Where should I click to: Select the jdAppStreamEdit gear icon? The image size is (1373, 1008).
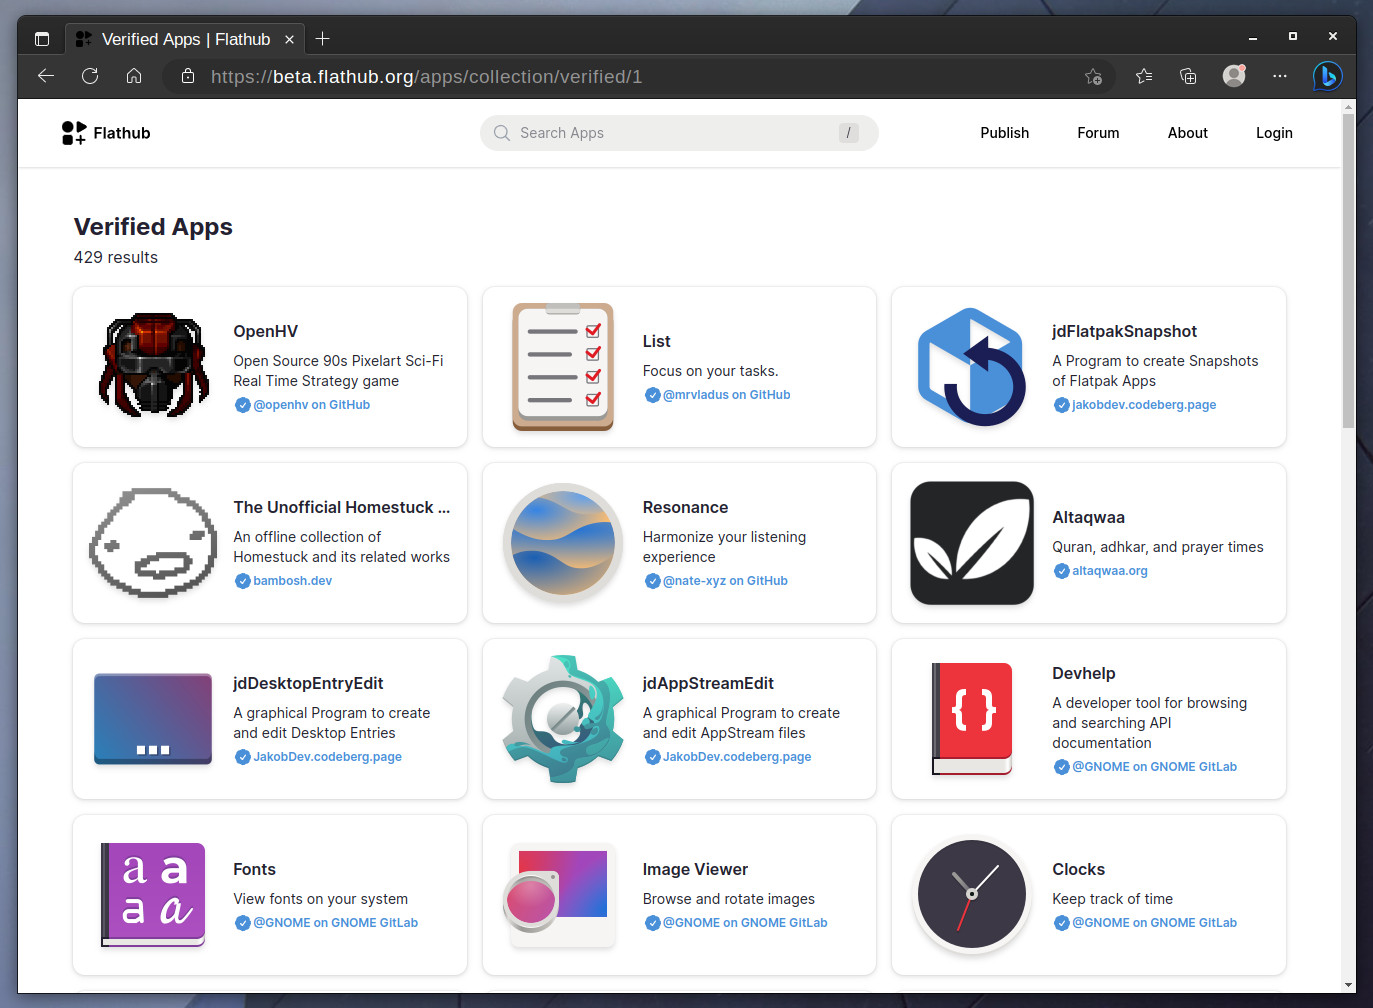563,719
